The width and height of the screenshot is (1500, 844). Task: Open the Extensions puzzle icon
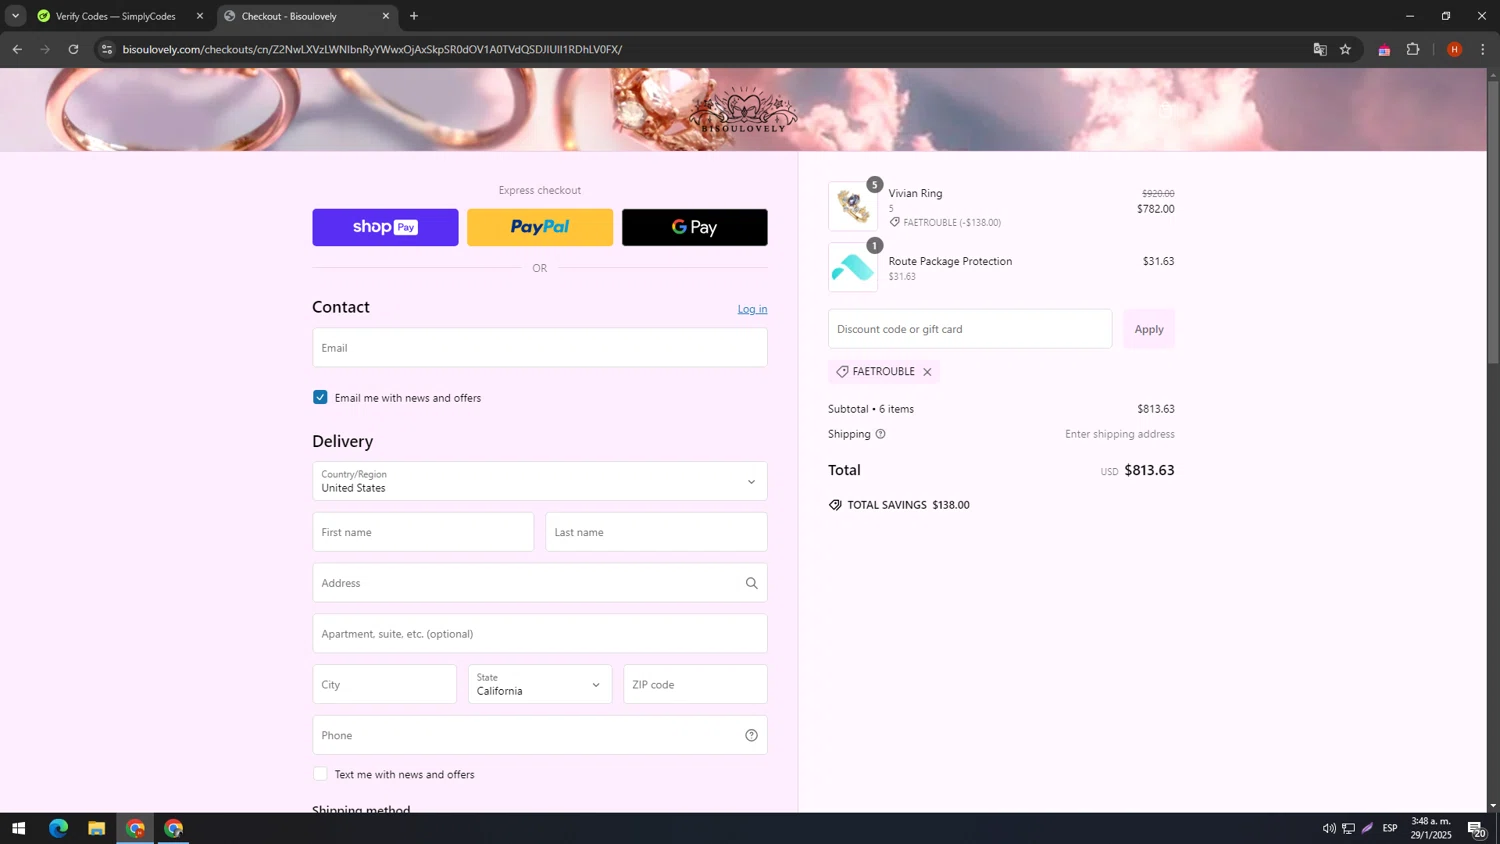[x=1413, y=49]
